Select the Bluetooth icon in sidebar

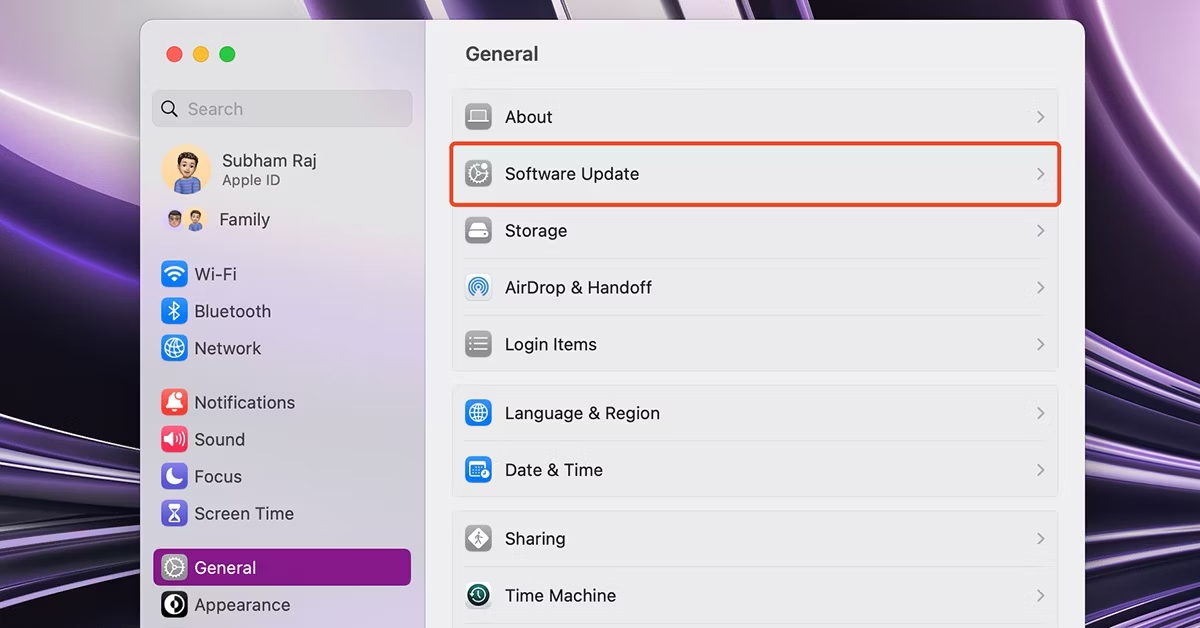[x=174, y=311]
